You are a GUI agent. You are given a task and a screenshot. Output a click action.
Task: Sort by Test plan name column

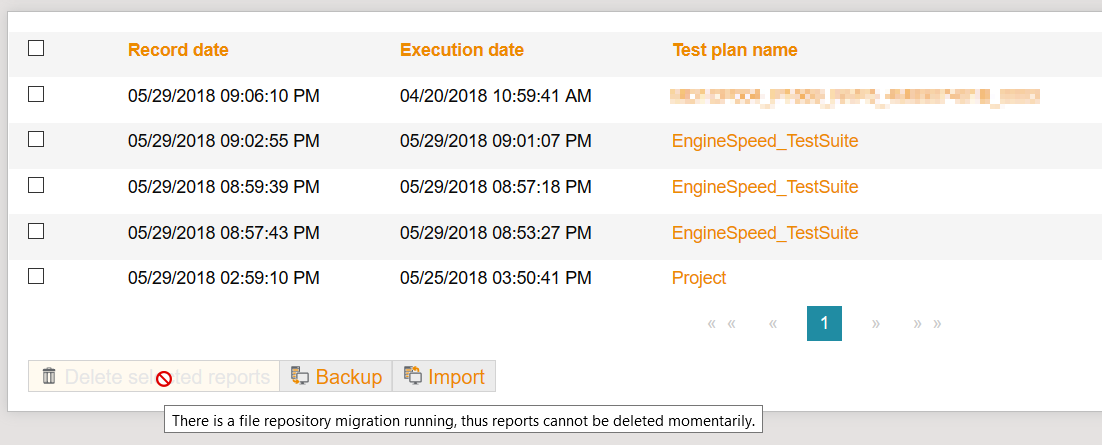click(735, 50)
